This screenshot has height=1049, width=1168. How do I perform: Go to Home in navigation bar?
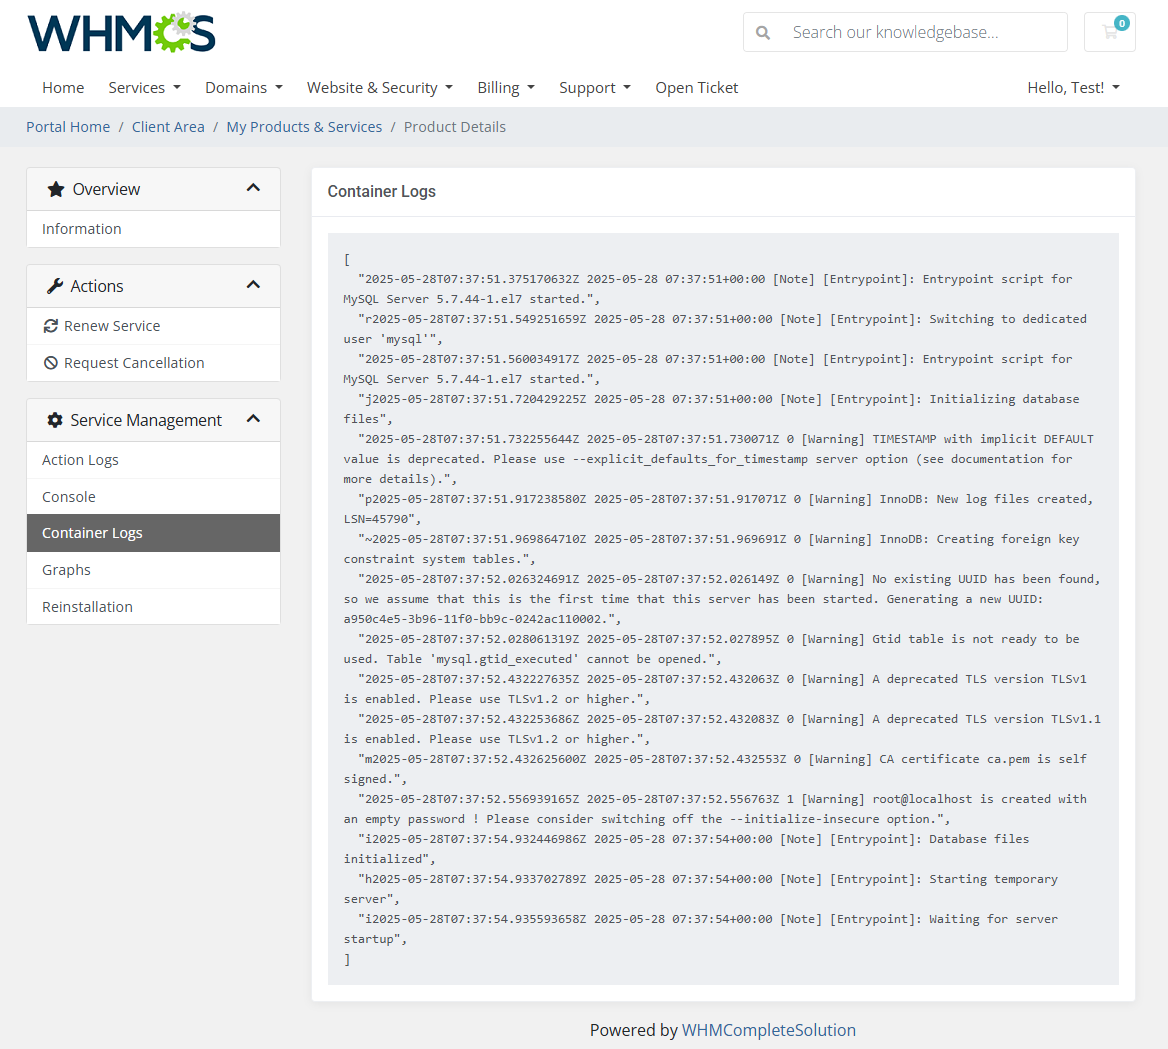63,87
